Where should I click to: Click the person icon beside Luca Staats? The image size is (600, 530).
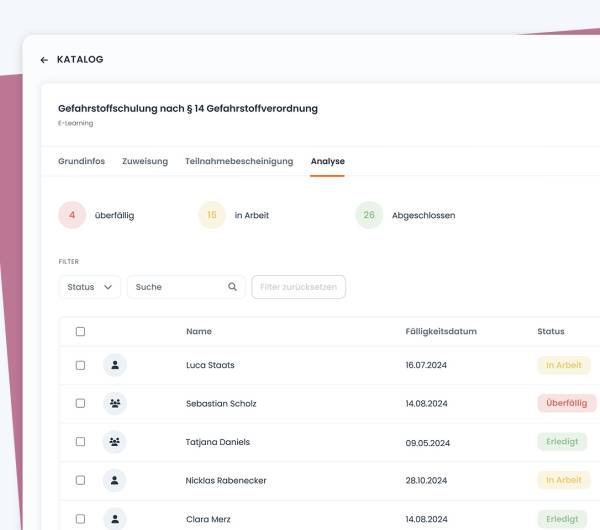115,365
